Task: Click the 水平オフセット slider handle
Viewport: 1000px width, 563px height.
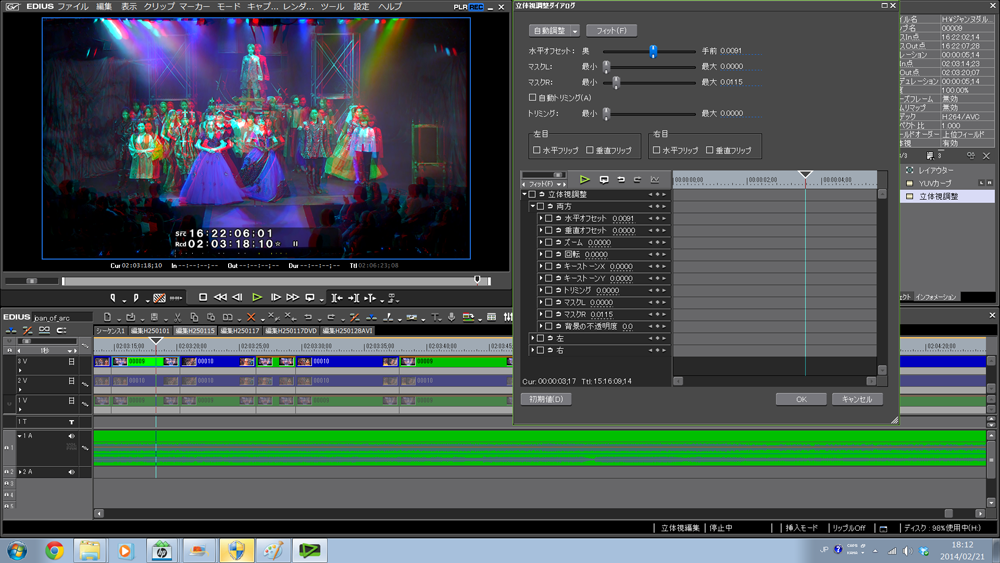Action: (653, 51)
